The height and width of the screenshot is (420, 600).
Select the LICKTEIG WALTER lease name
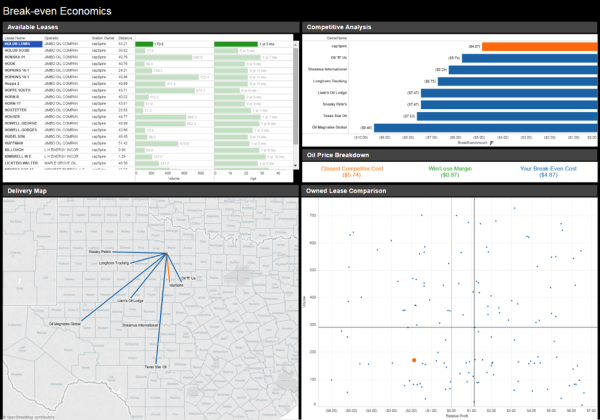[21, 163]
